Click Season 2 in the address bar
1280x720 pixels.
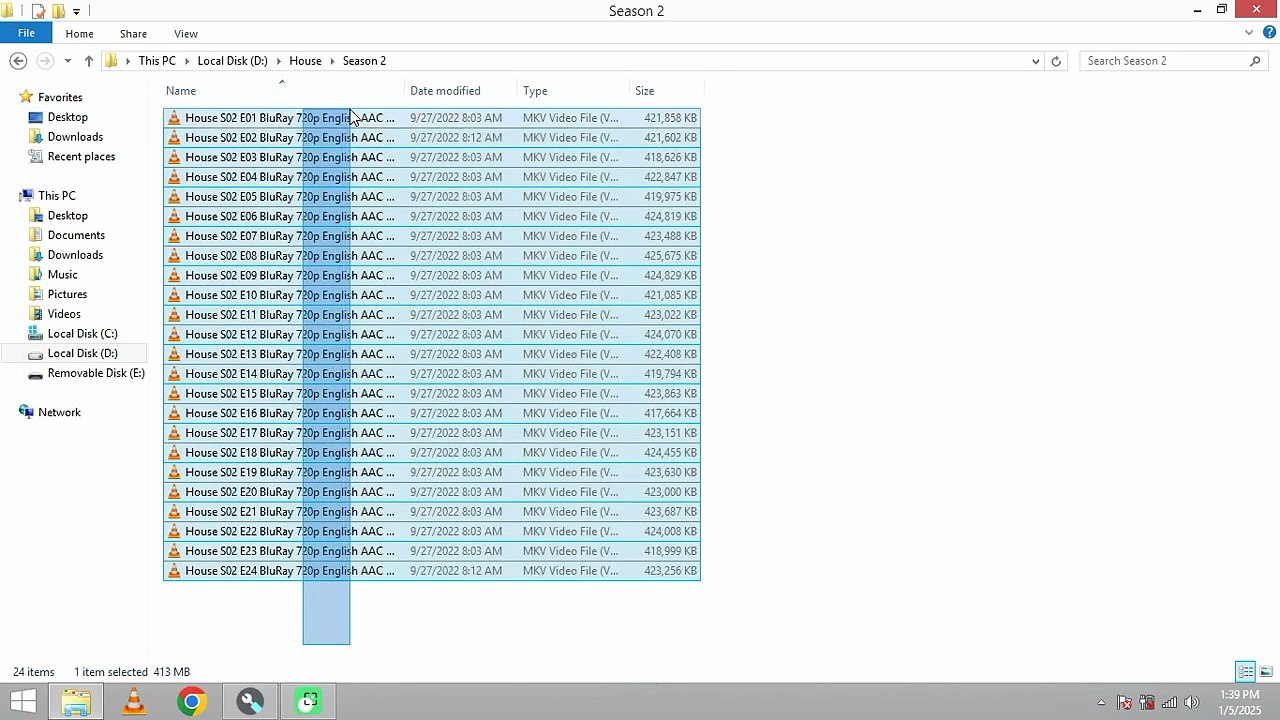point(364,61)
